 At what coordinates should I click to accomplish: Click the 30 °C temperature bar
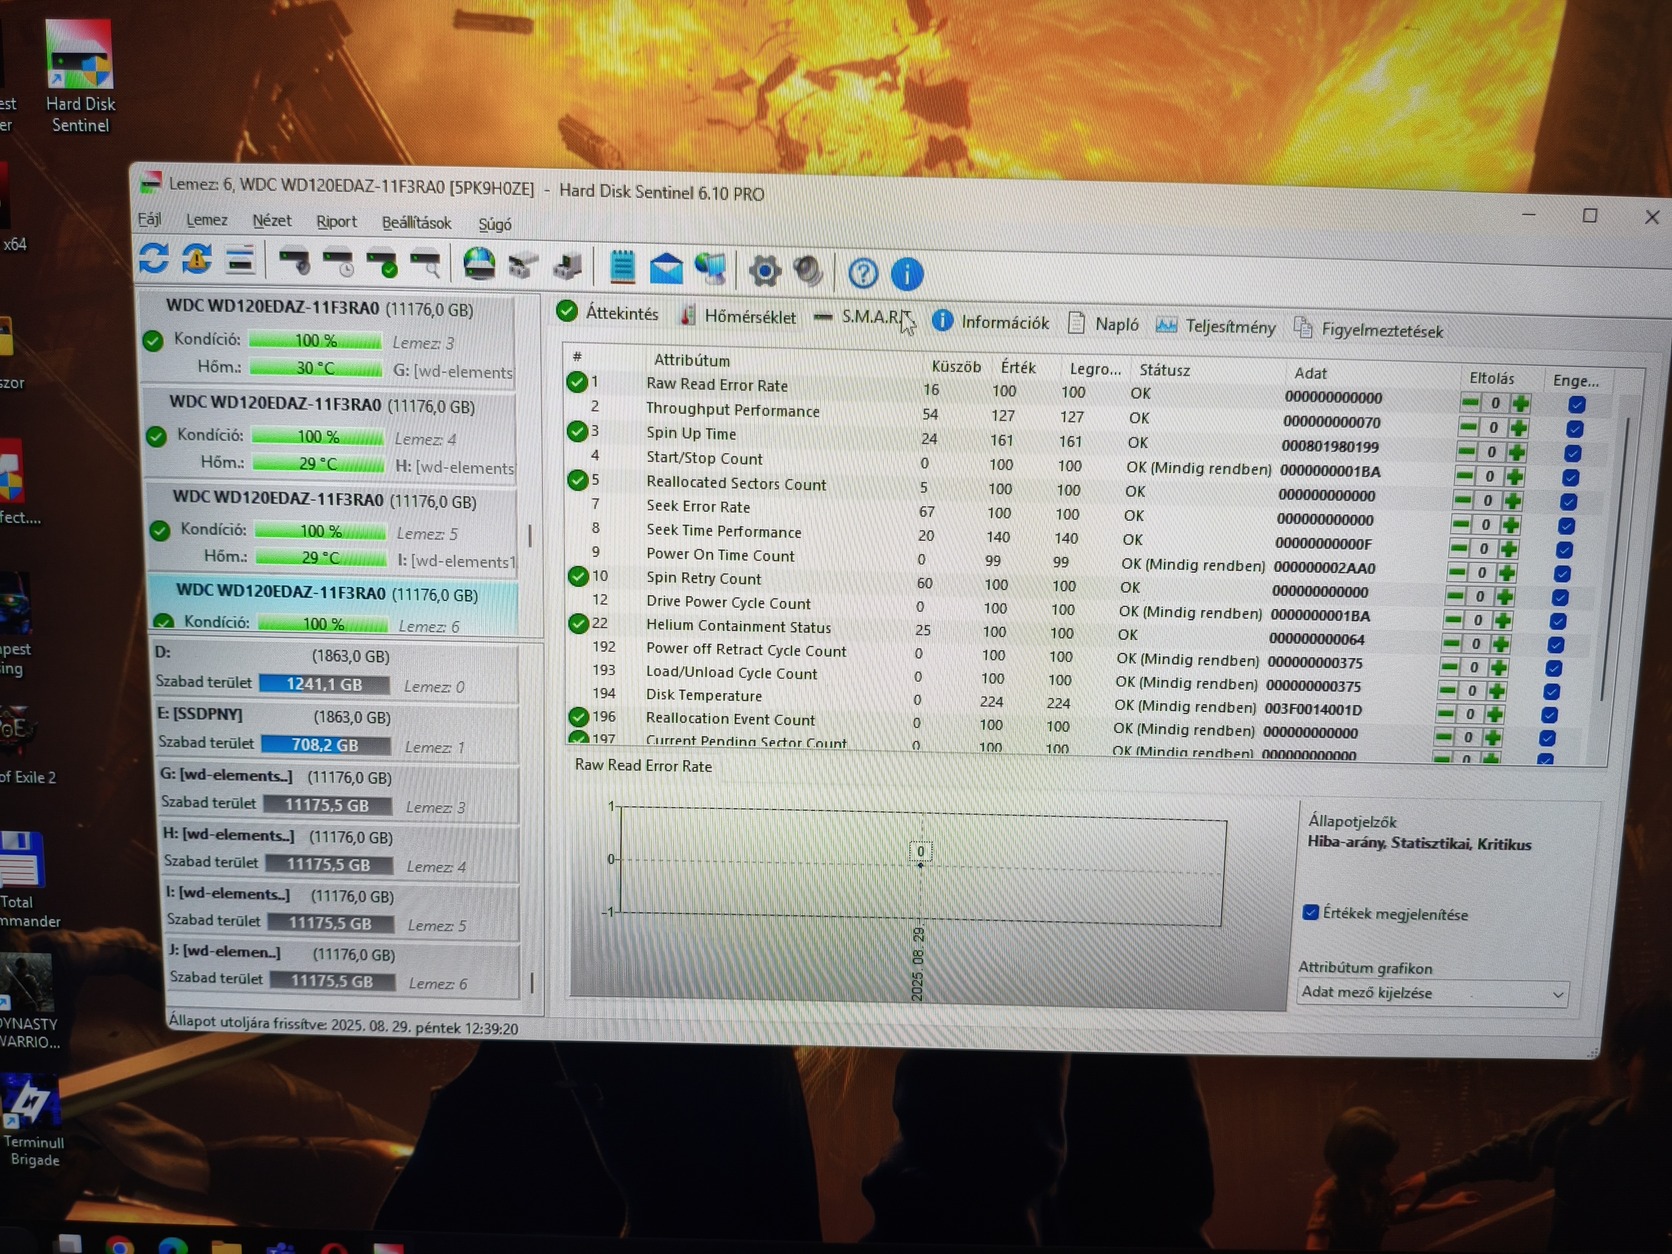click(316, 368)
